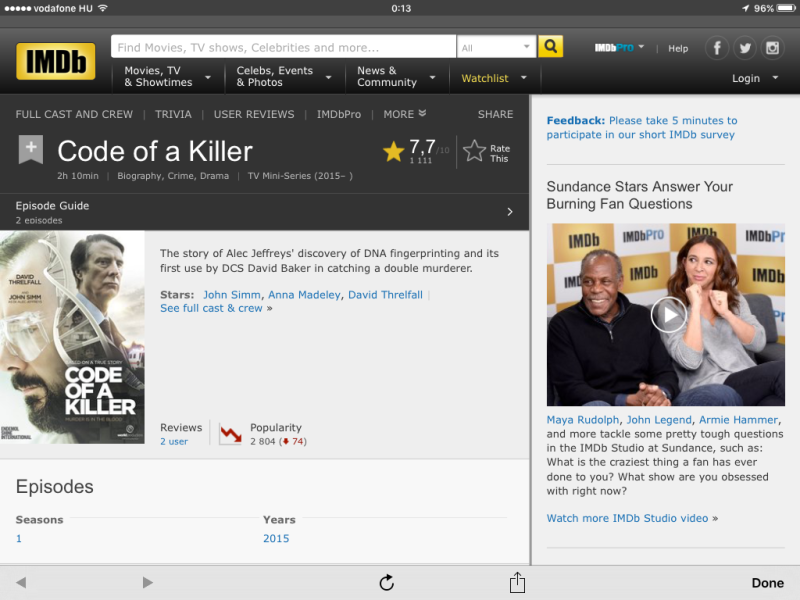Image resolution: width=800 pixels, height=600 pixels.
Task: Expand the MORE submenu
Action: point(405,114)
